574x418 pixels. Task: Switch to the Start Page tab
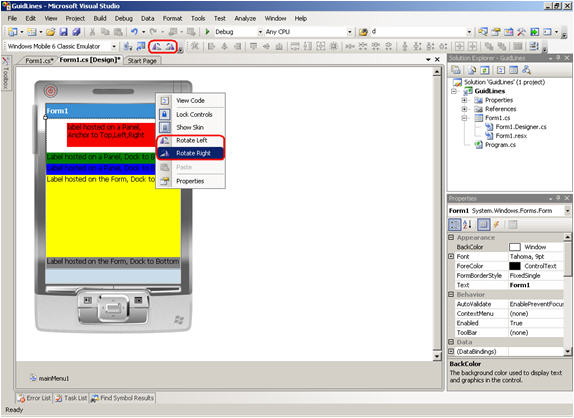click(142, 61)
